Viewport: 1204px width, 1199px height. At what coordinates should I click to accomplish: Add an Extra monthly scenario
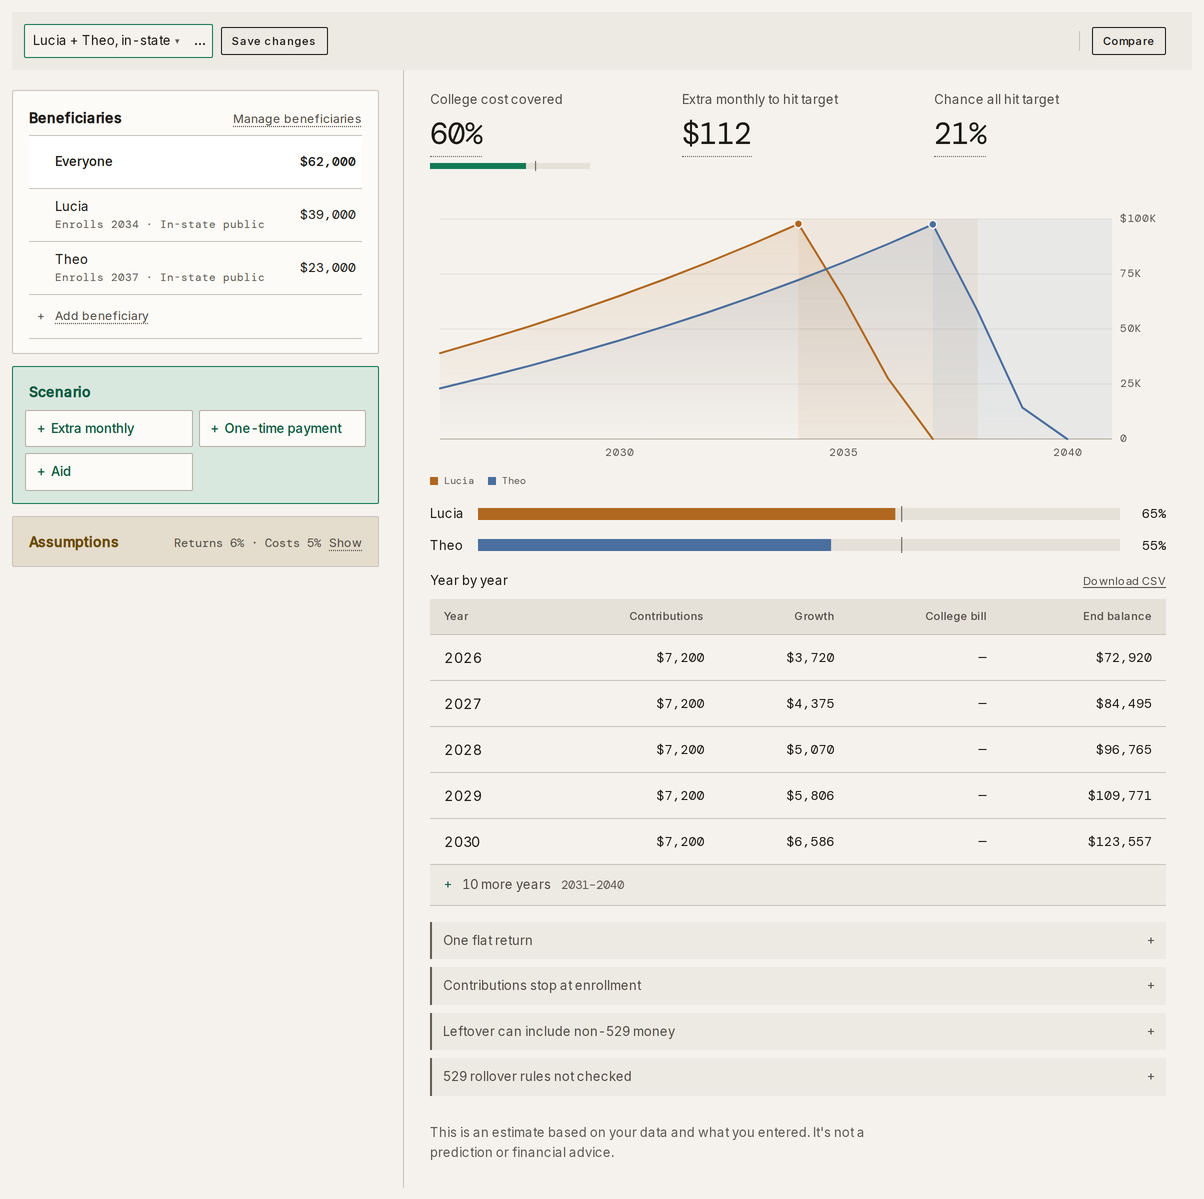109,428
